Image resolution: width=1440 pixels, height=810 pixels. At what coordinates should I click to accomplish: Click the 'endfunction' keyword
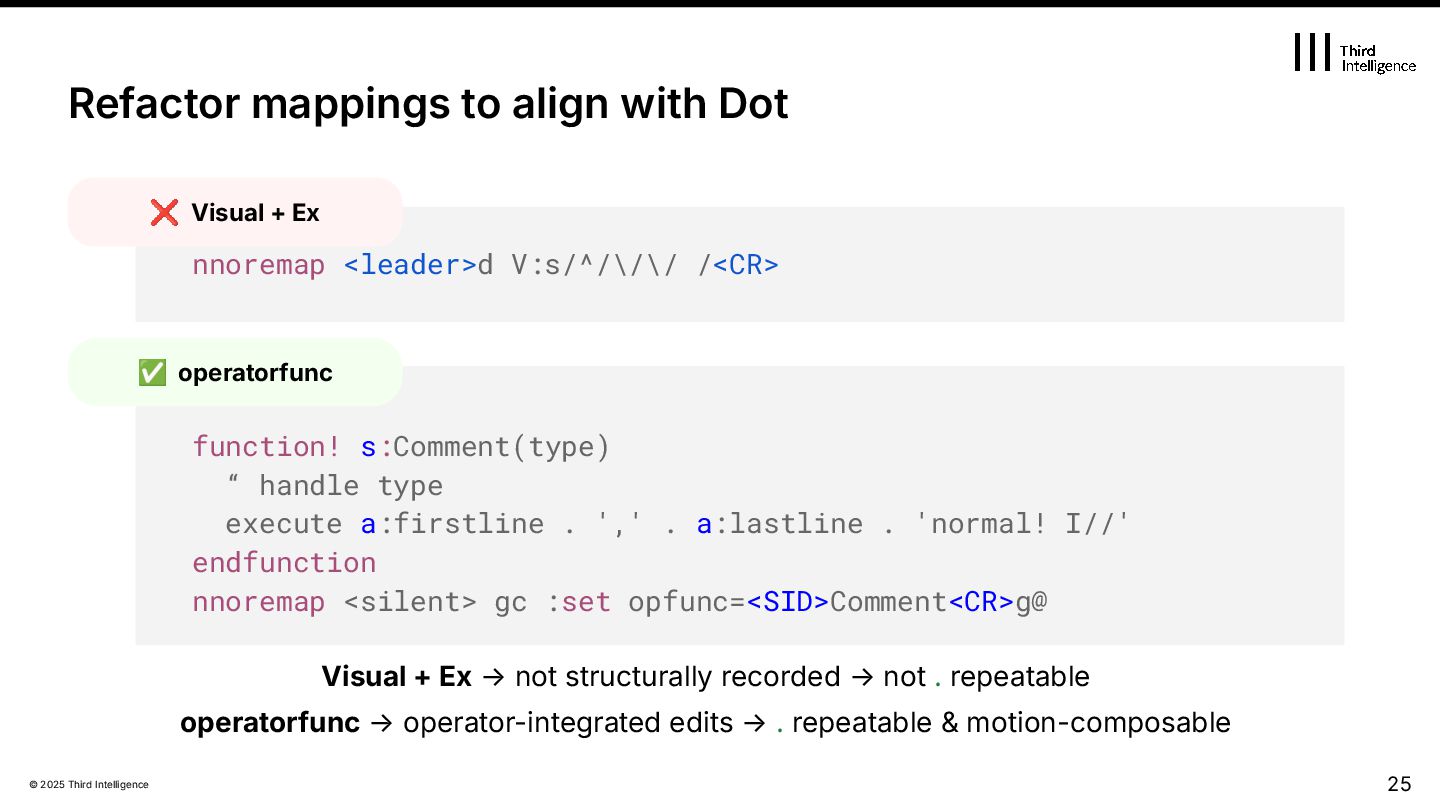[284, 562]
